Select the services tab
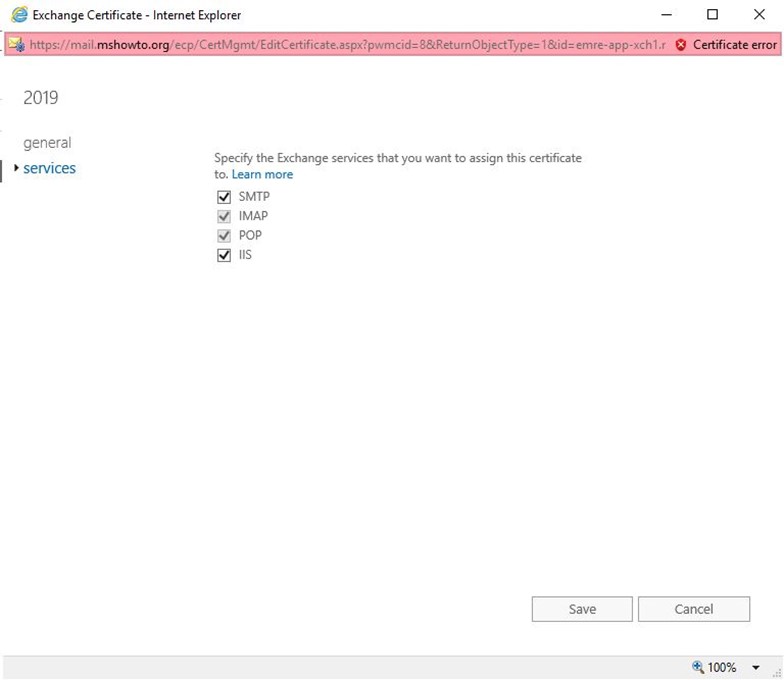Screen dimensions: 784x680 pos(50,168)
